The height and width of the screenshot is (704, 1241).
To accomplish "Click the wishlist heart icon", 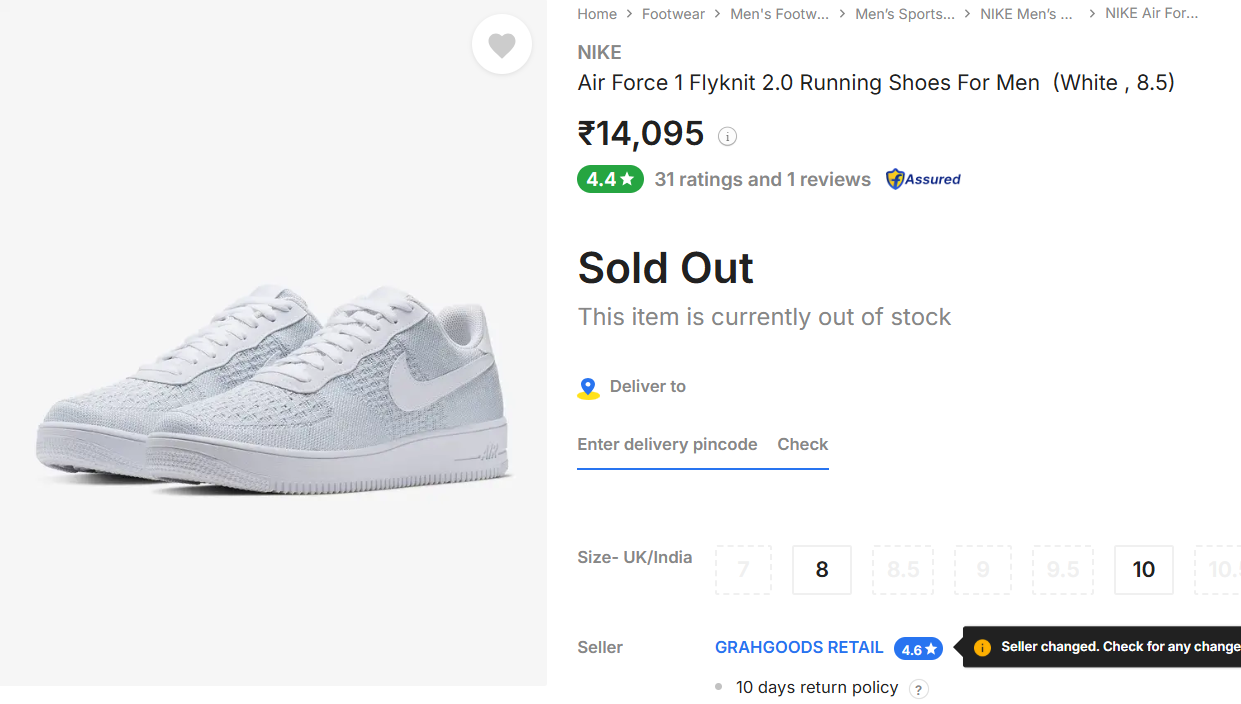I will (502, 45).
